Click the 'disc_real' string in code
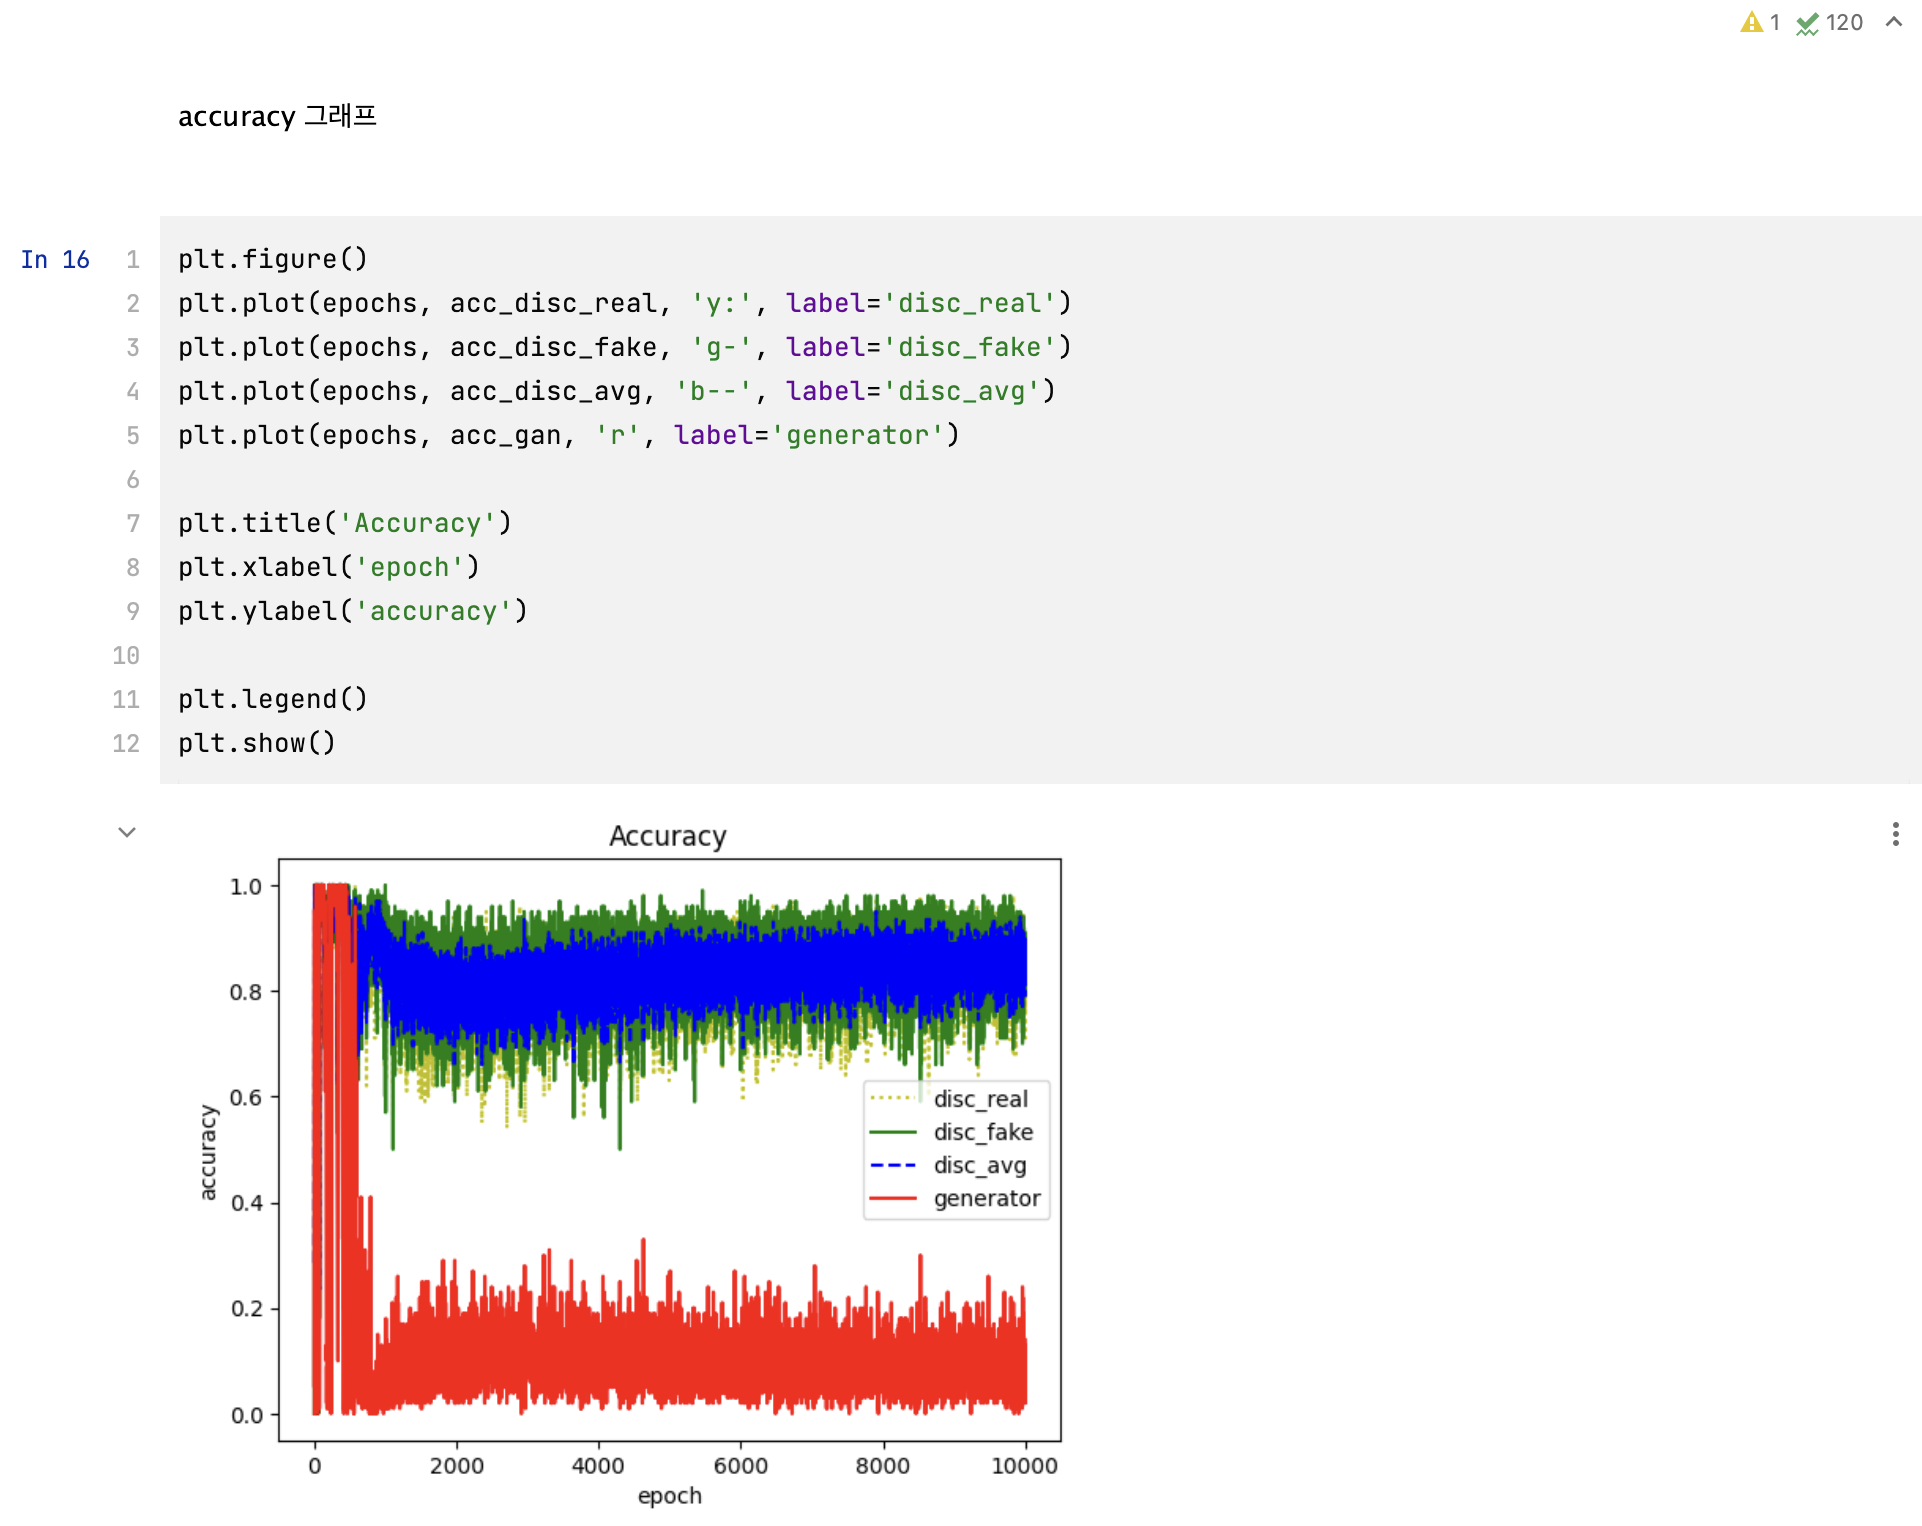The width and height of the screenshot is (1922, 1526). [969, 303]
